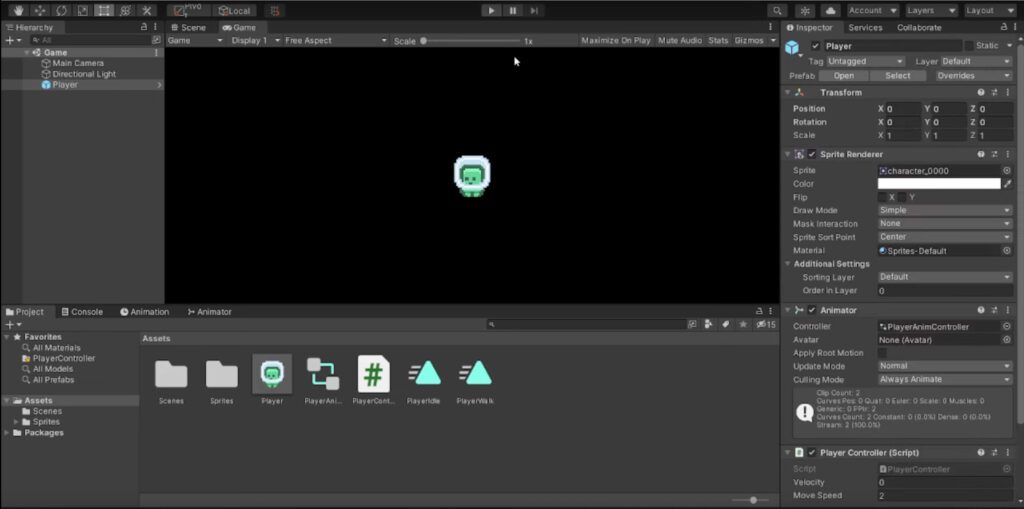This screenshot has width=1024, height=509.
Task: Select the Rotate tool
Action: tap(61, 10)
